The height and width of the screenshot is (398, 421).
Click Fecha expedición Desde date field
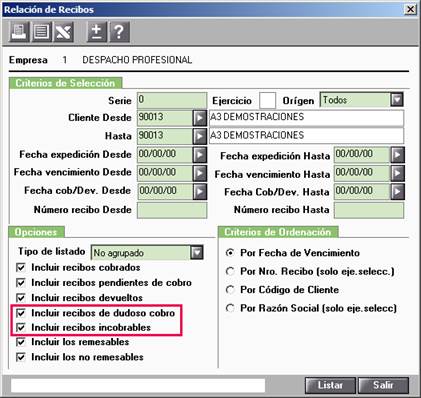(165, 155)
